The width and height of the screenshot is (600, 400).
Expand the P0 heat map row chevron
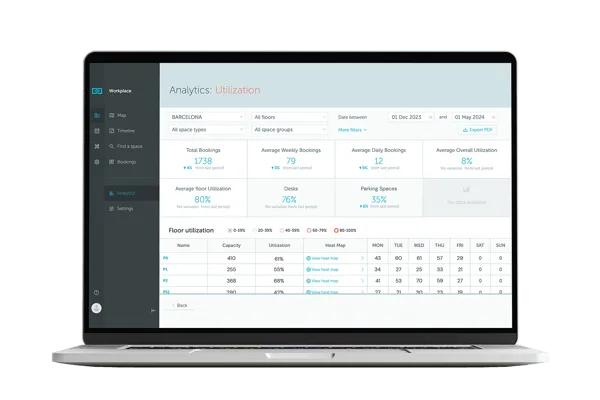click(362, 258)
